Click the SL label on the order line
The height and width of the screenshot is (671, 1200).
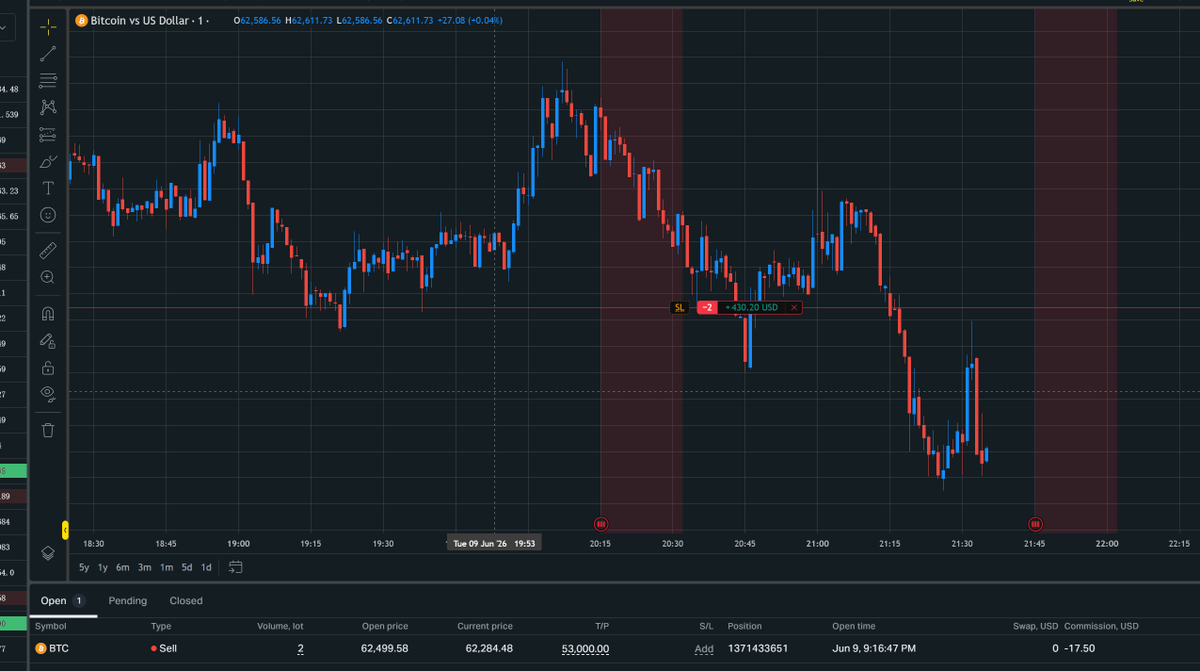(x=680, y=307)
